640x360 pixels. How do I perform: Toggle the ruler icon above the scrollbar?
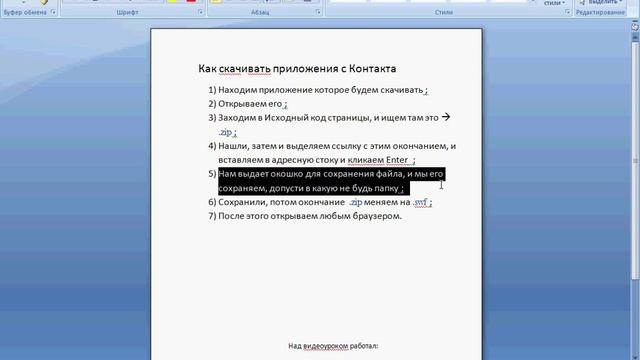(x=635, y=27)
